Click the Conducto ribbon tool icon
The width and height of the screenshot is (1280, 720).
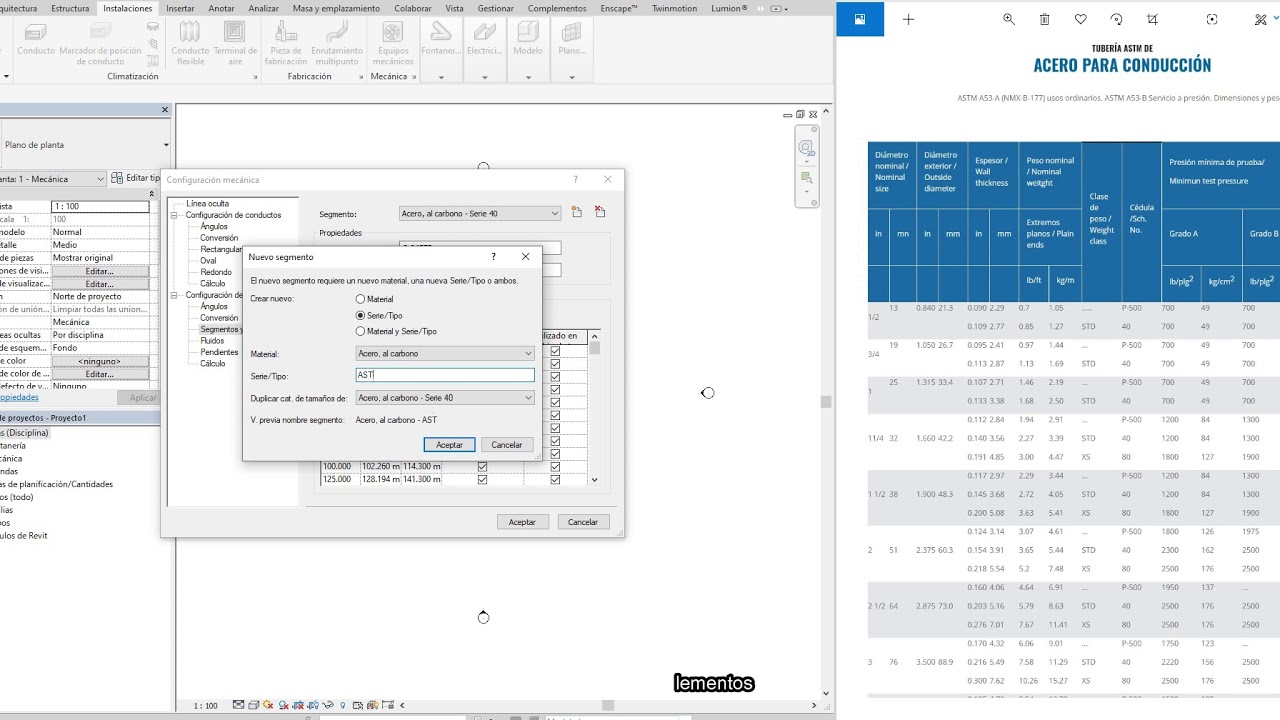coord(36,32)
